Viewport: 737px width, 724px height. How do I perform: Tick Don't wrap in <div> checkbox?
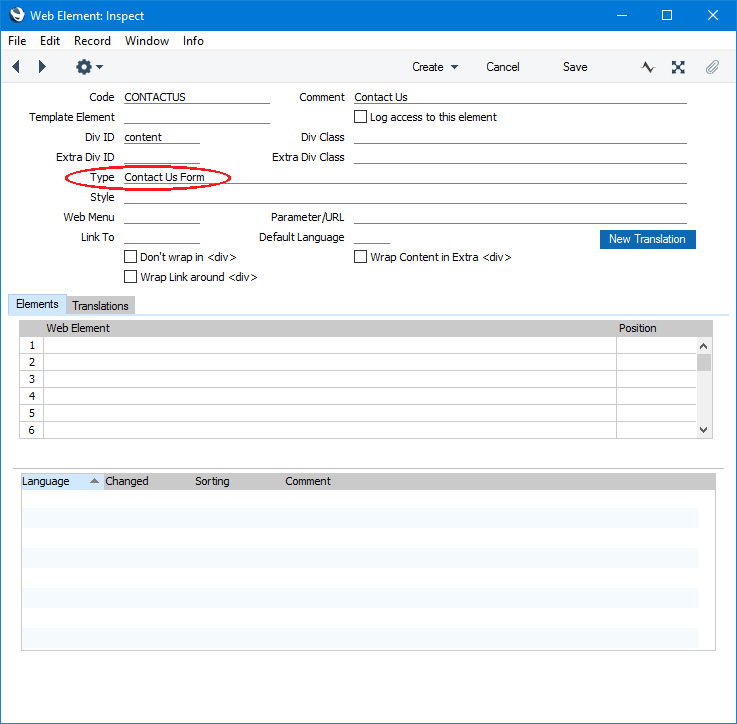(x=130, y=257)
